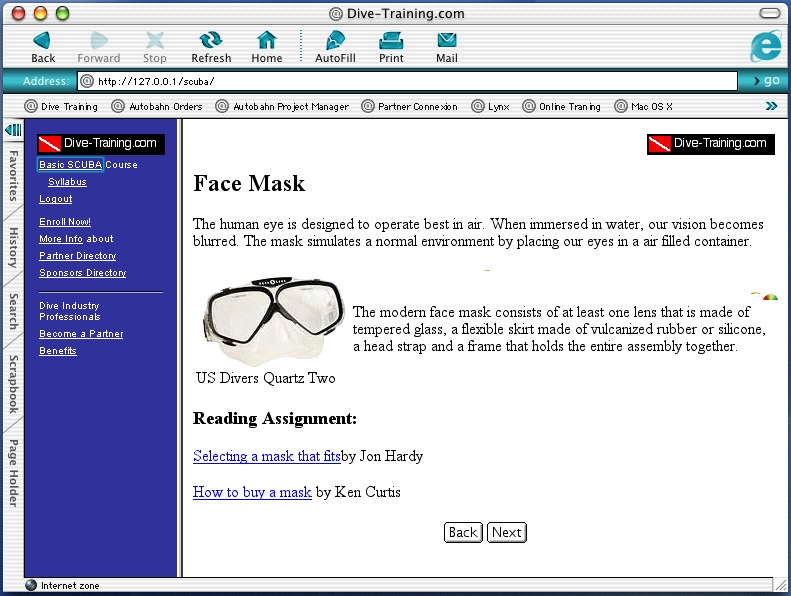
Task: Click the More Info link
Action: [x=61, y=239]
